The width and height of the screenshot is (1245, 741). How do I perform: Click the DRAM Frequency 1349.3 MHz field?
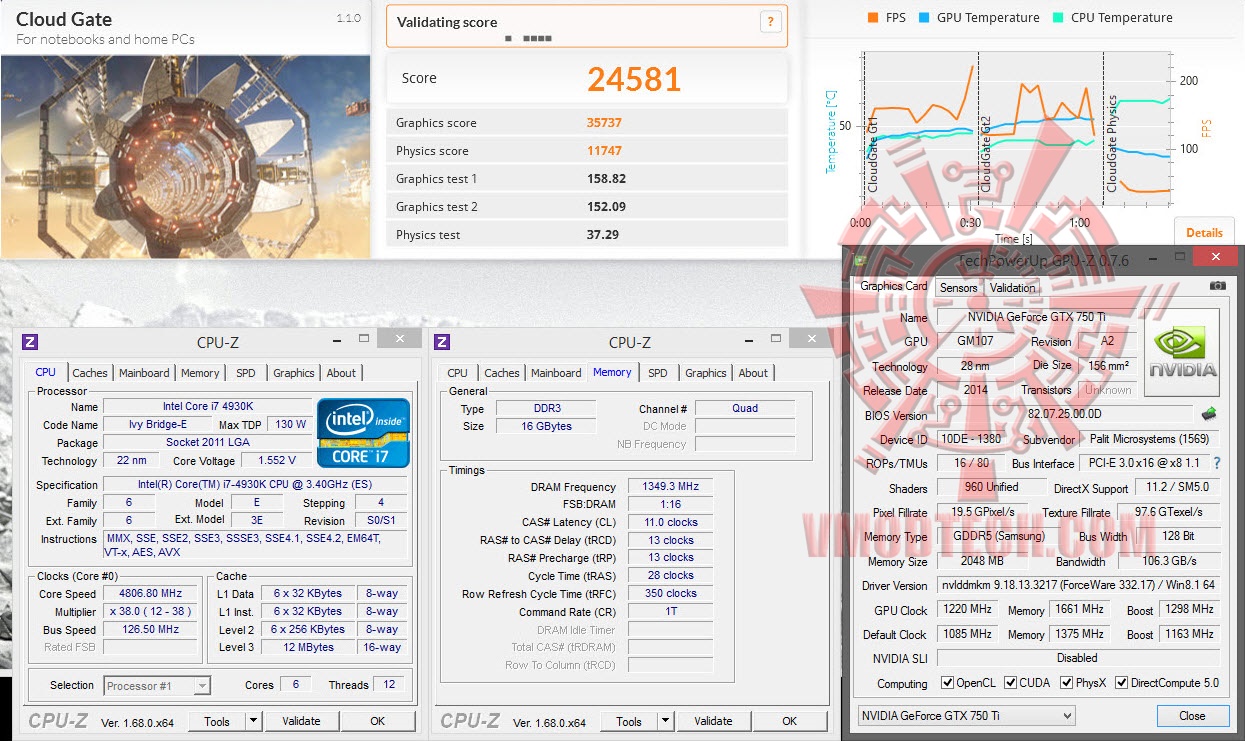[670, 487]
